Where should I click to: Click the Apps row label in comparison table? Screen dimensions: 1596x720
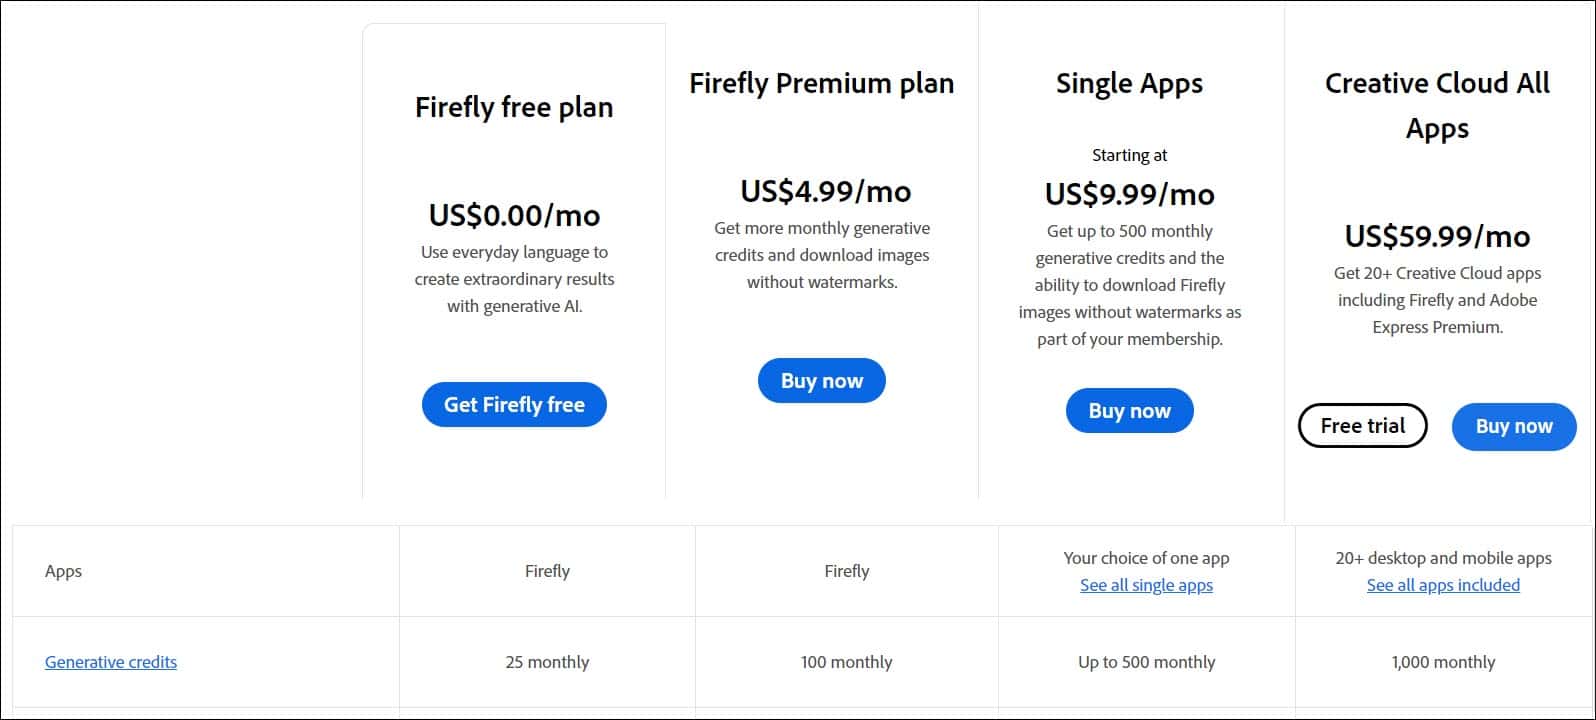click(x=63, y=571)
